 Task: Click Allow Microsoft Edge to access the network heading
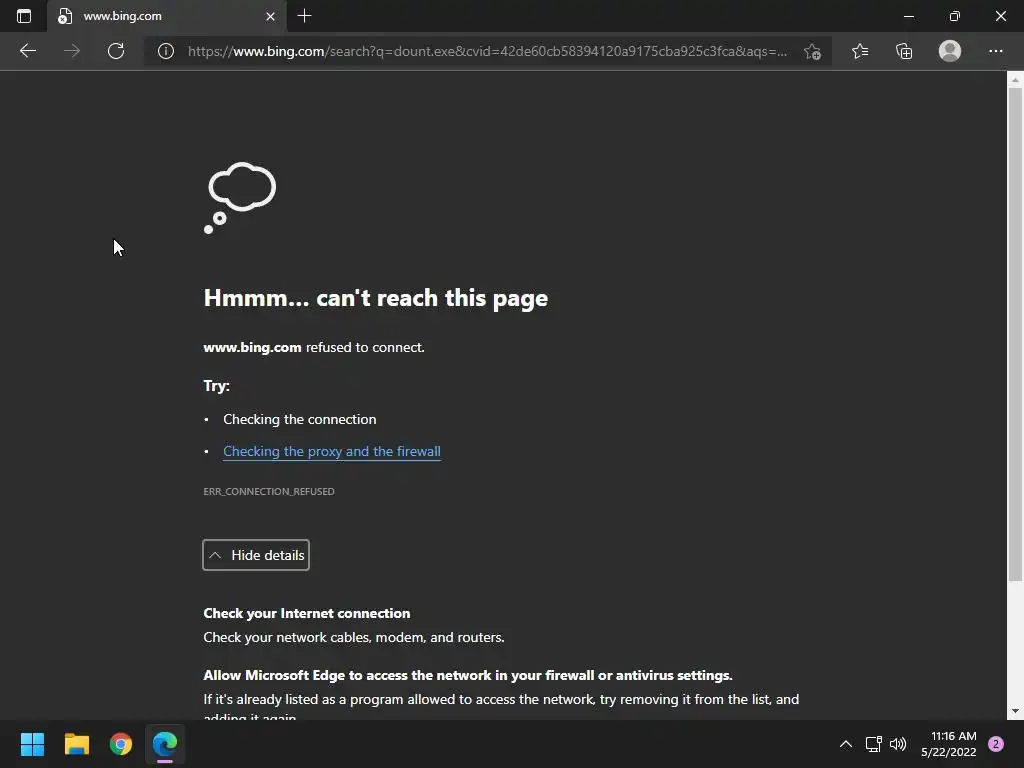point(468,675)
